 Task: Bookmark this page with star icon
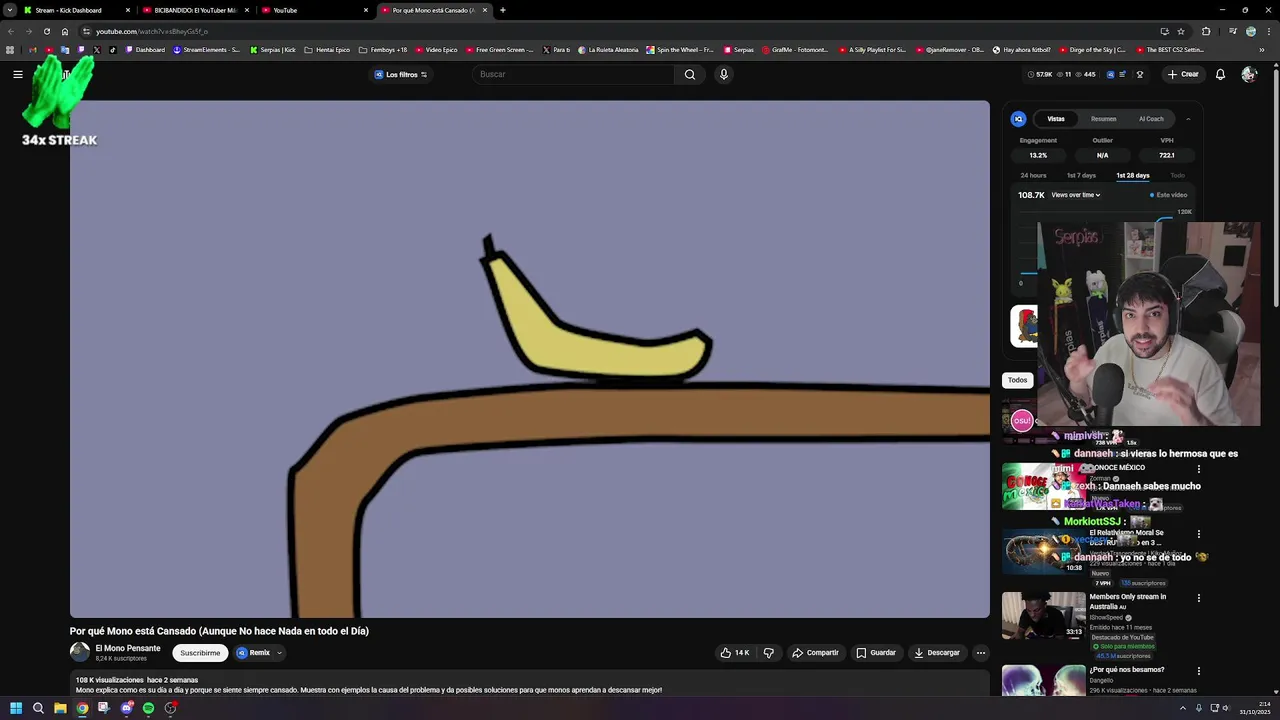pos(1181,31)
